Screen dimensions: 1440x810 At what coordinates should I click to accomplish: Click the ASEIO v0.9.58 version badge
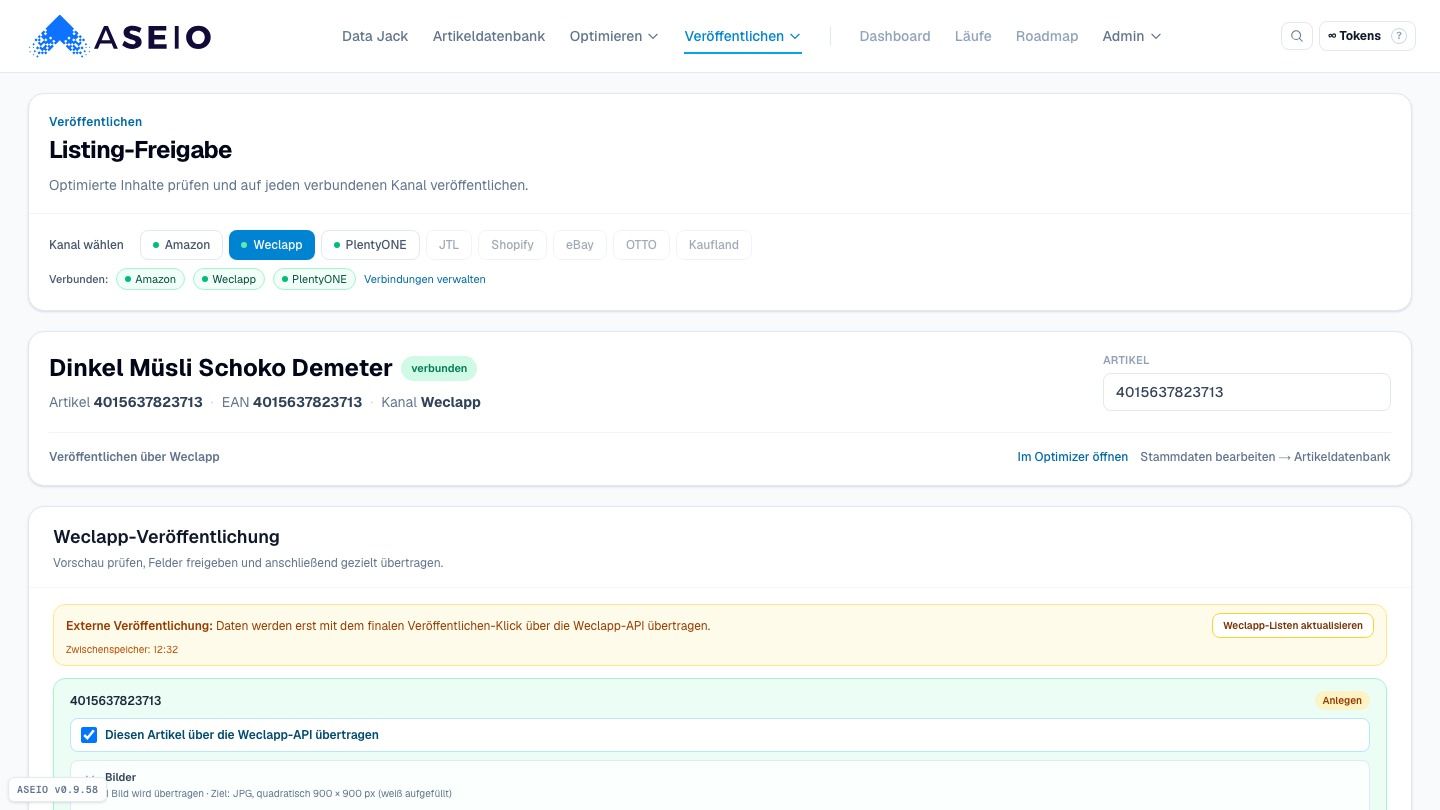pyautogui.click(x=58, y=790)
